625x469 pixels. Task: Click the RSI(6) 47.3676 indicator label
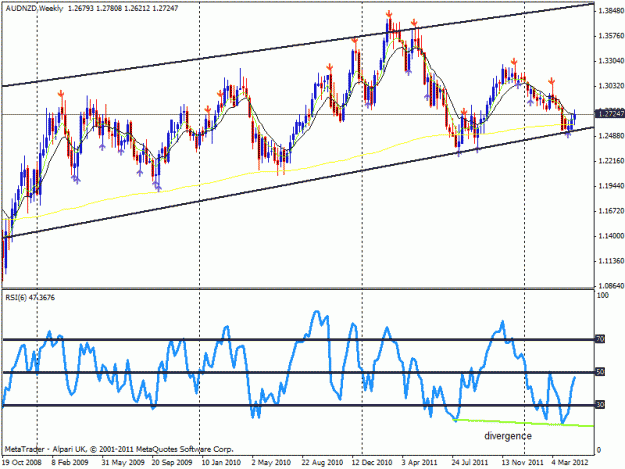pyautogui.click(x=30, y=298)
